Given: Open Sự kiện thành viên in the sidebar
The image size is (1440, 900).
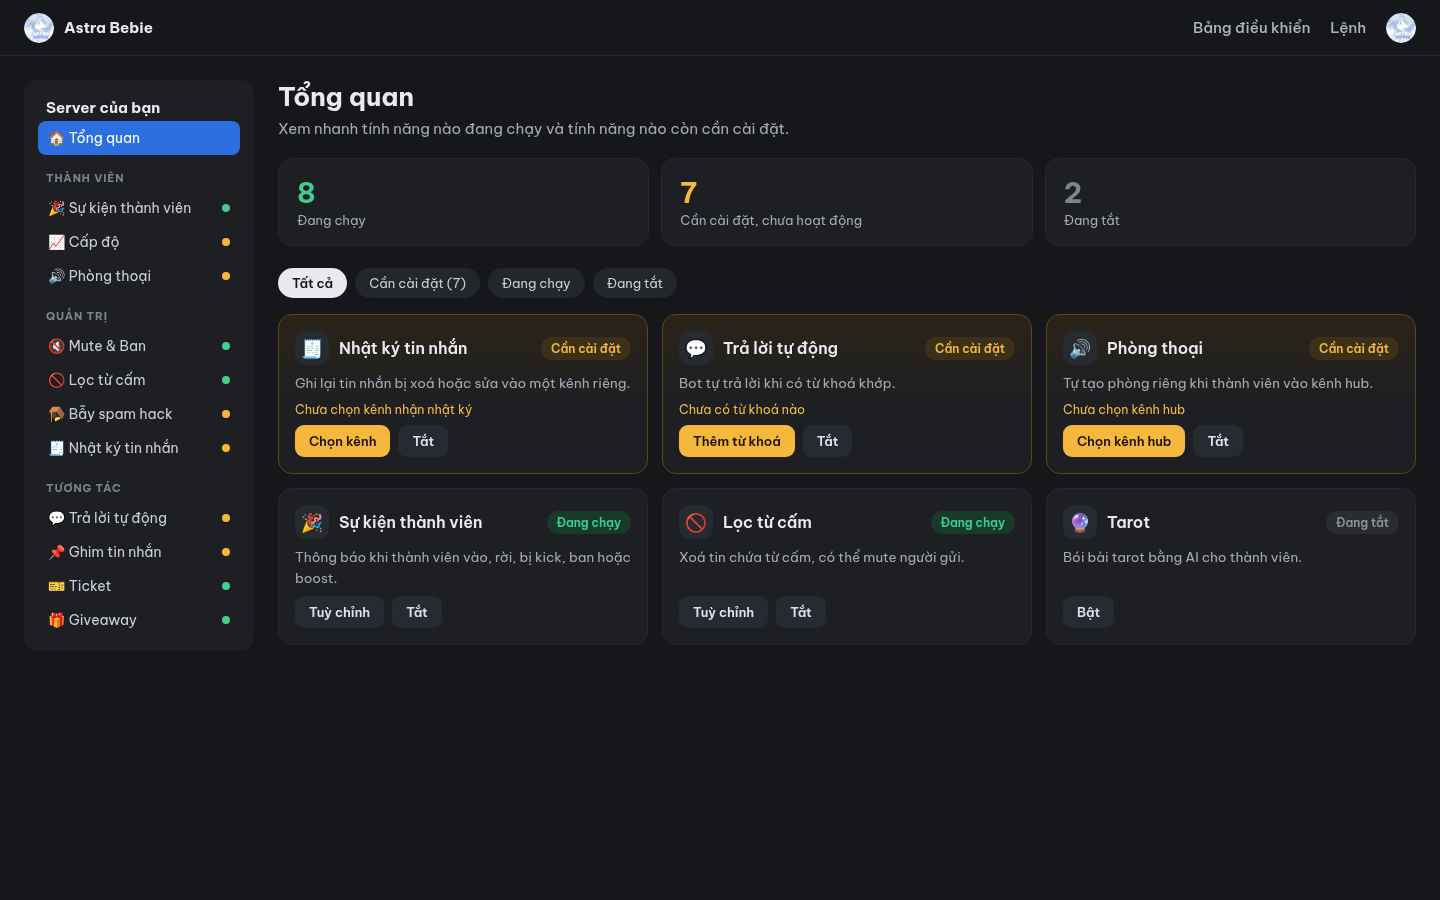Looking at the screenshot, I should (139, 208).
